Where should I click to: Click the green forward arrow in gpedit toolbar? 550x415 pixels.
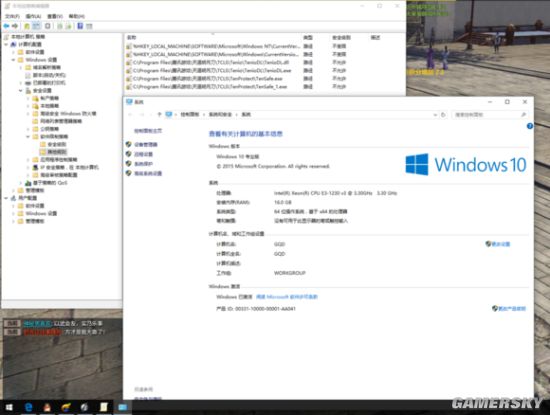coord(15,26)
